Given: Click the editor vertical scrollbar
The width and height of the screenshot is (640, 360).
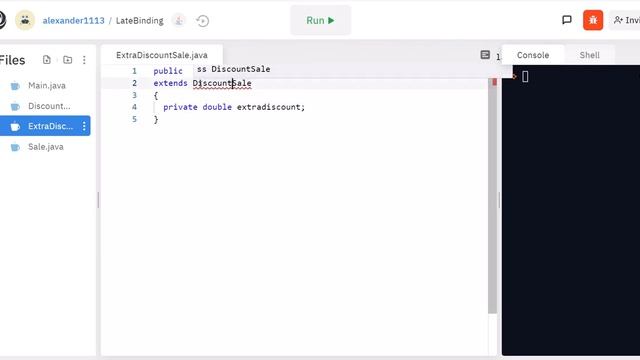Looking at the screenshot, I should [492, 196].
